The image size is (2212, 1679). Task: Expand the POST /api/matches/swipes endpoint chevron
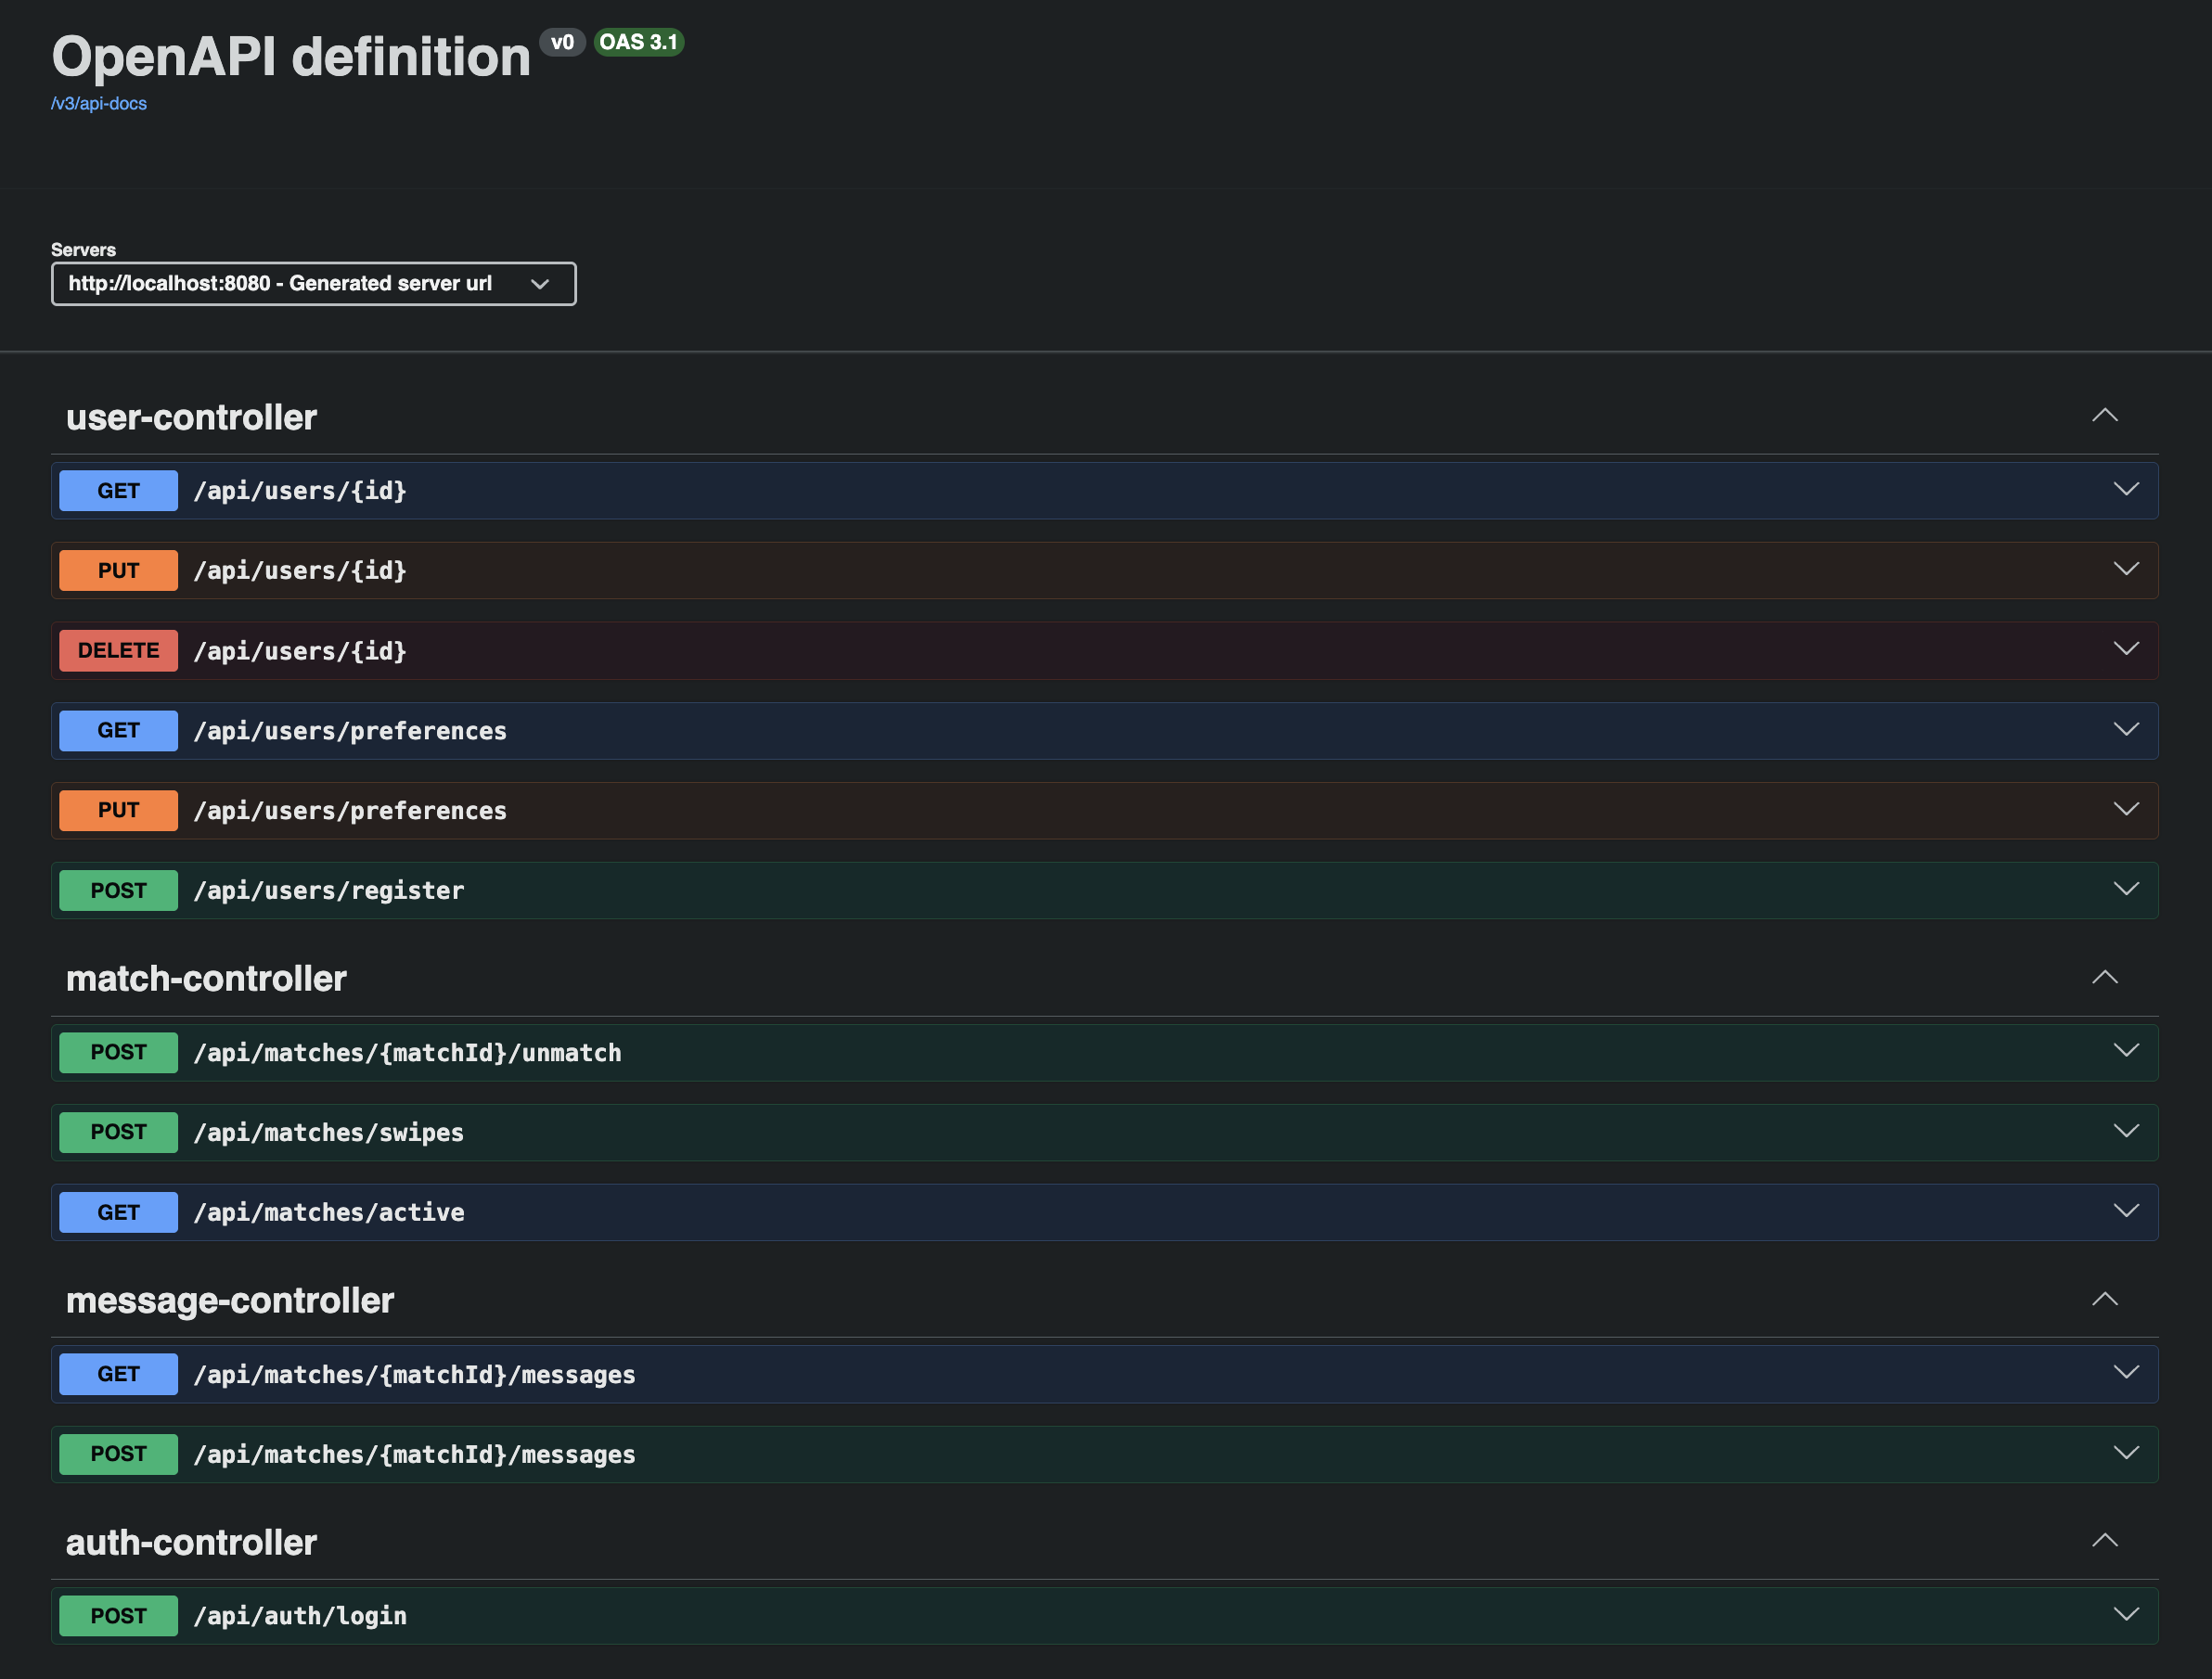[x=2126, y=1131]
